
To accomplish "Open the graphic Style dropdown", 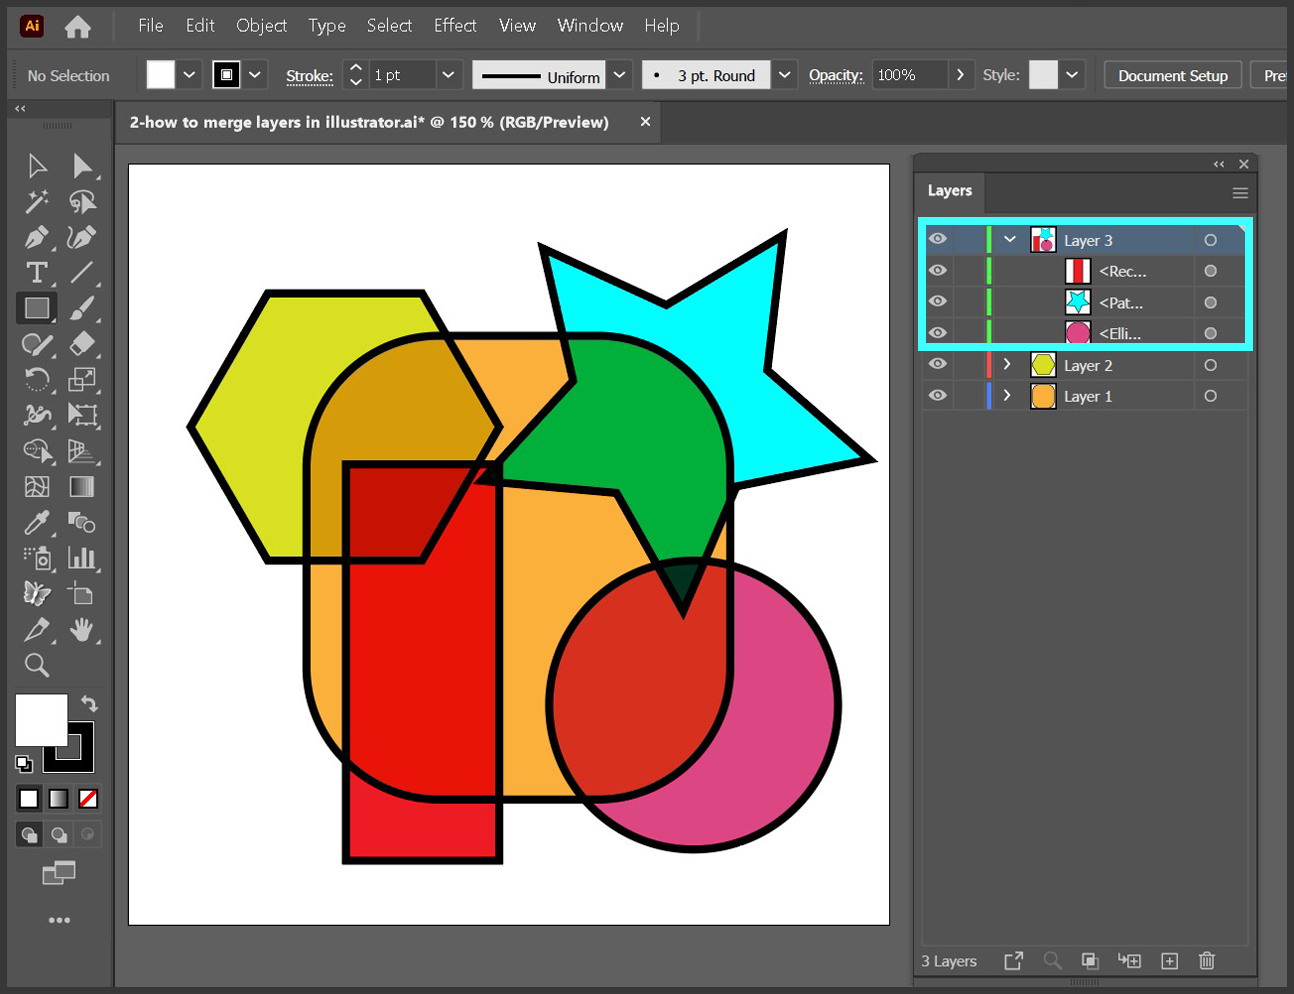I will coord(1072,75).
